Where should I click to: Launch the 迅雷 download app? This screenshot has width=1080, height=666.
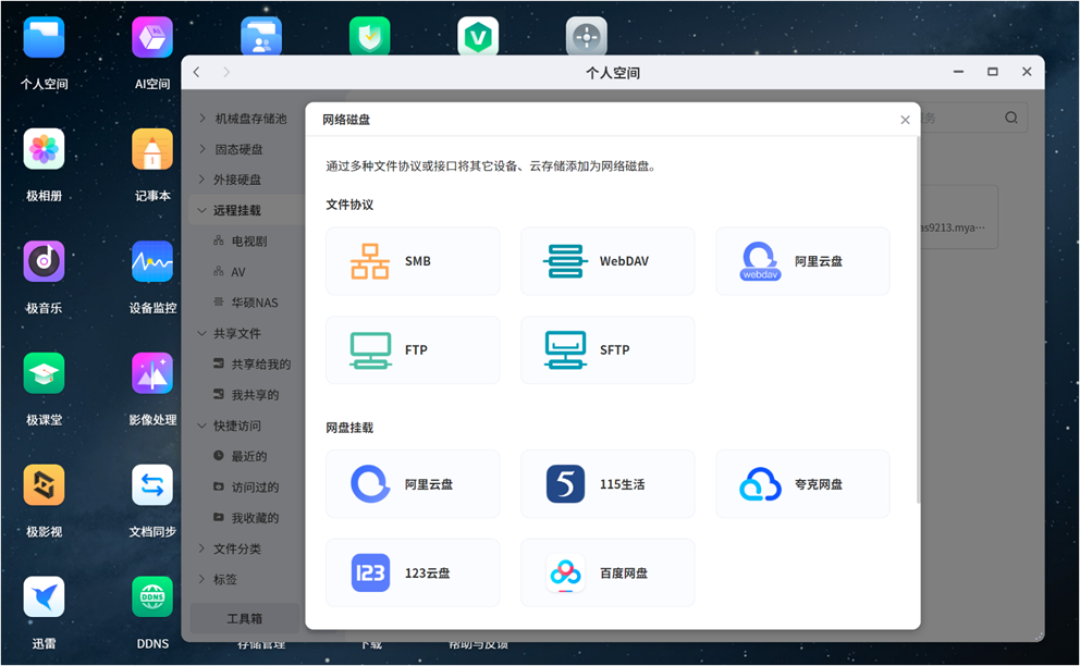[43, 597]
